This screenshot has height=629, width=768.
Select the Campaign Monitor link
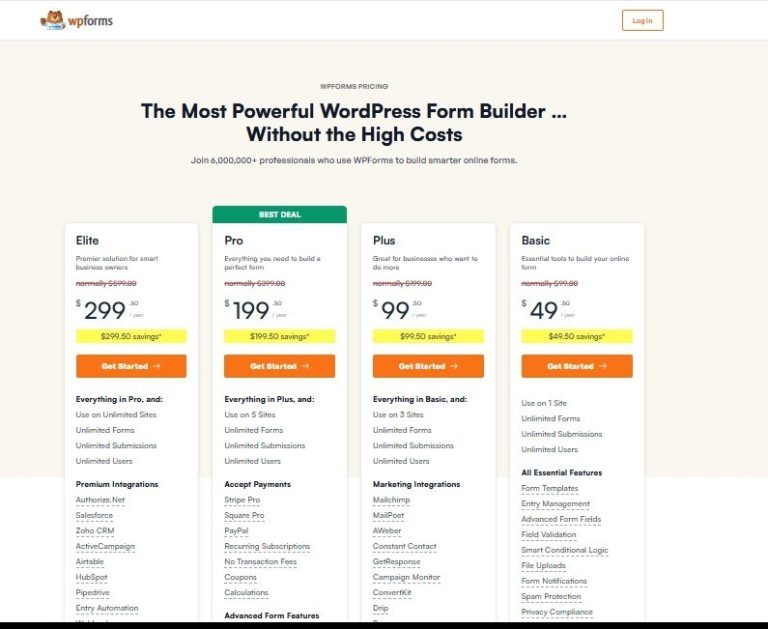click(406, 577)
